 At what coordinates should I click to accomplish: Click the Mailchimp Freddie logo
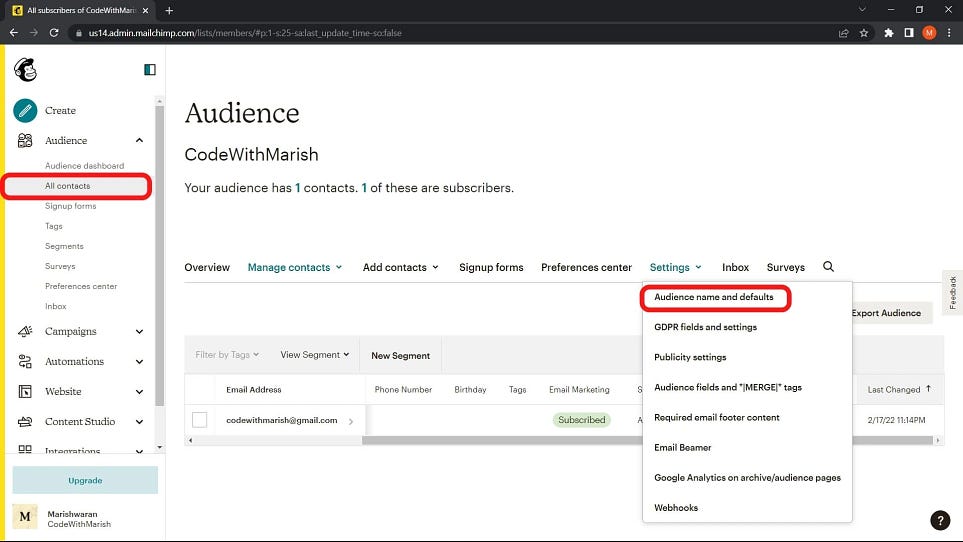click(26, 69)
